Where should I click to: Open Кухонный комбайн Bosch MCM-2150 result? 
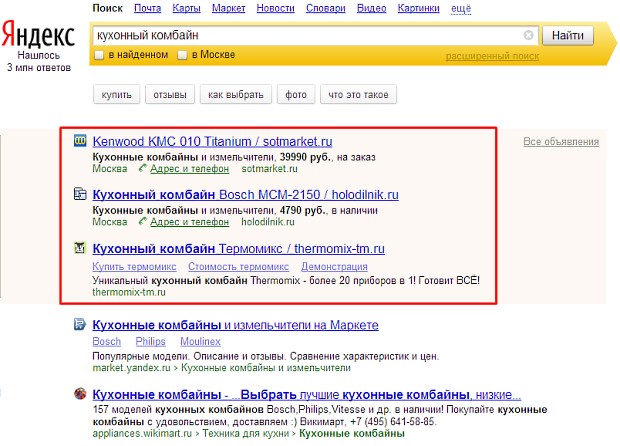[x=246, y=195]
